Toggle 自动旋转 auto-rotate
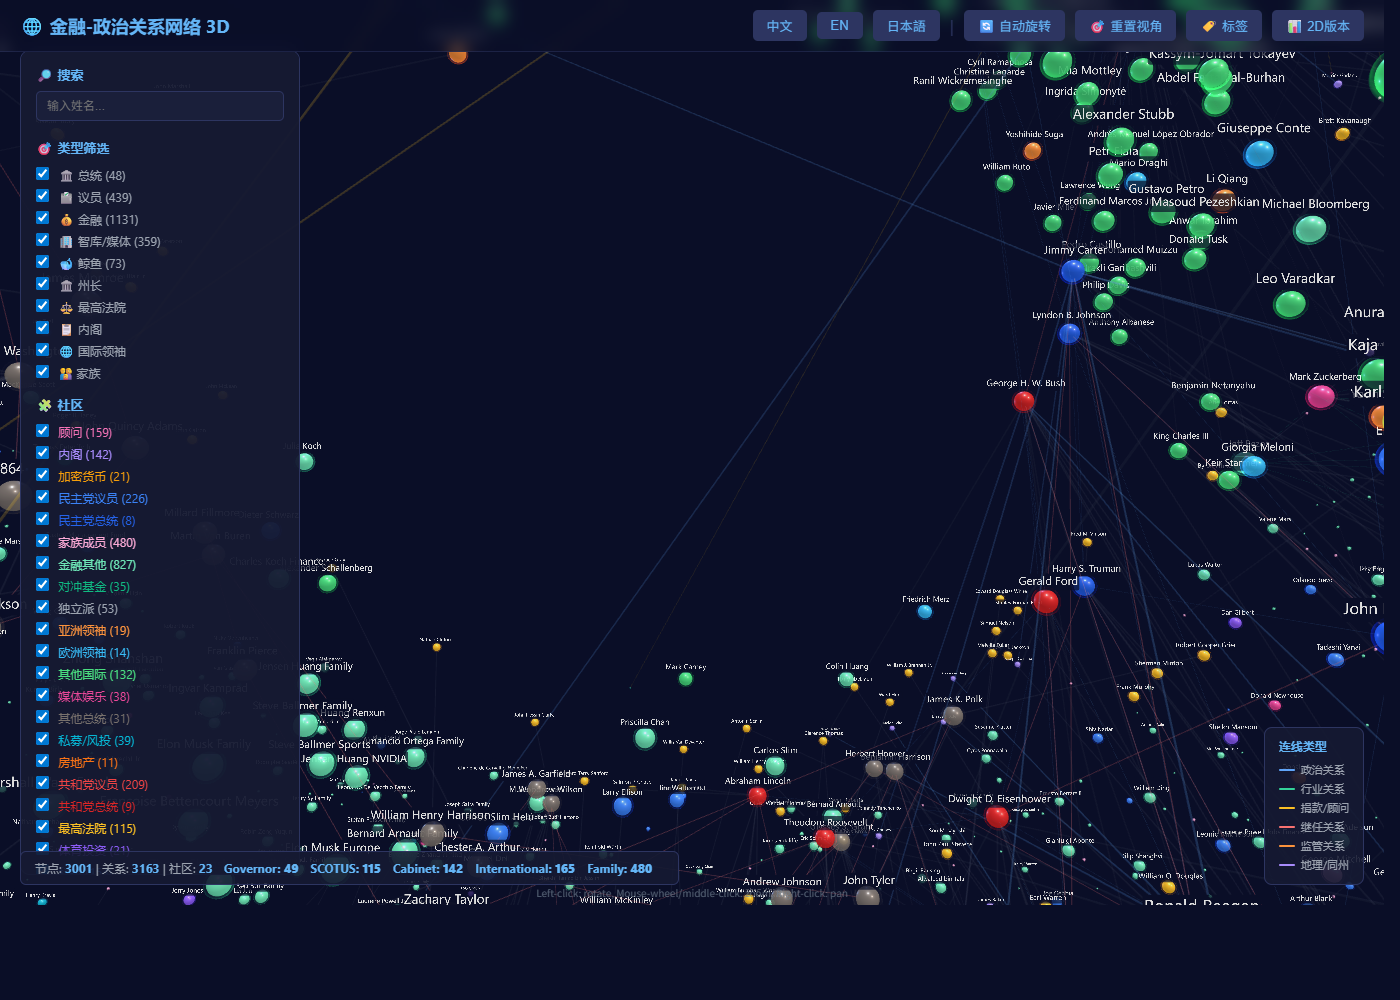 coord(1015,26)
